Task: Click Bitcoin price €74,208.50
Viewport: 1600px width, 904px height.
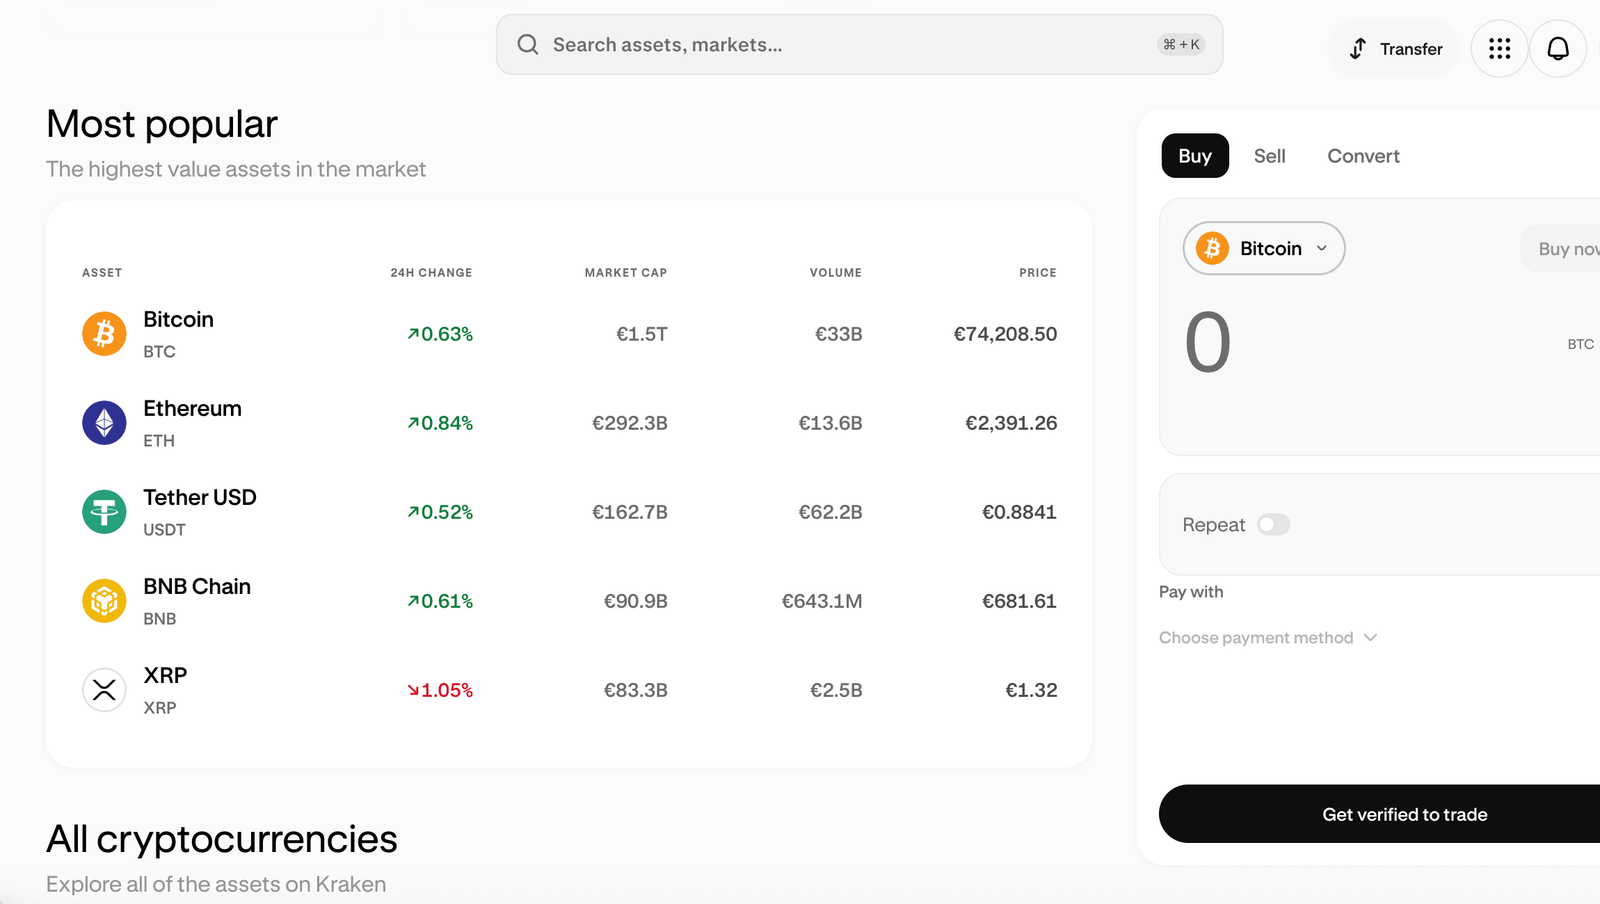Action: (x=1005, y=334)
